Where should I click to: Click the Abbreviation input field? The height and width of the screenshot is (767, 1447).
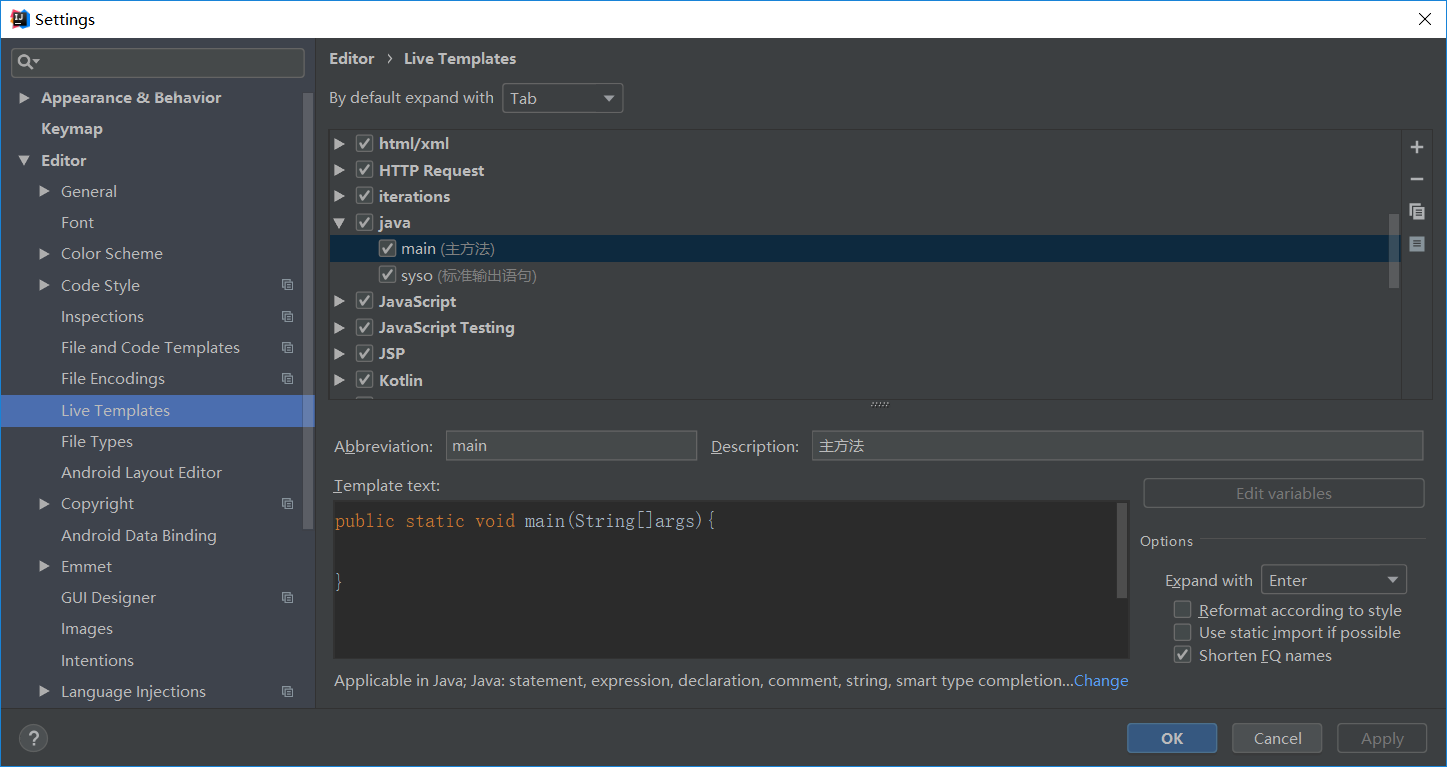coord(570,446)
